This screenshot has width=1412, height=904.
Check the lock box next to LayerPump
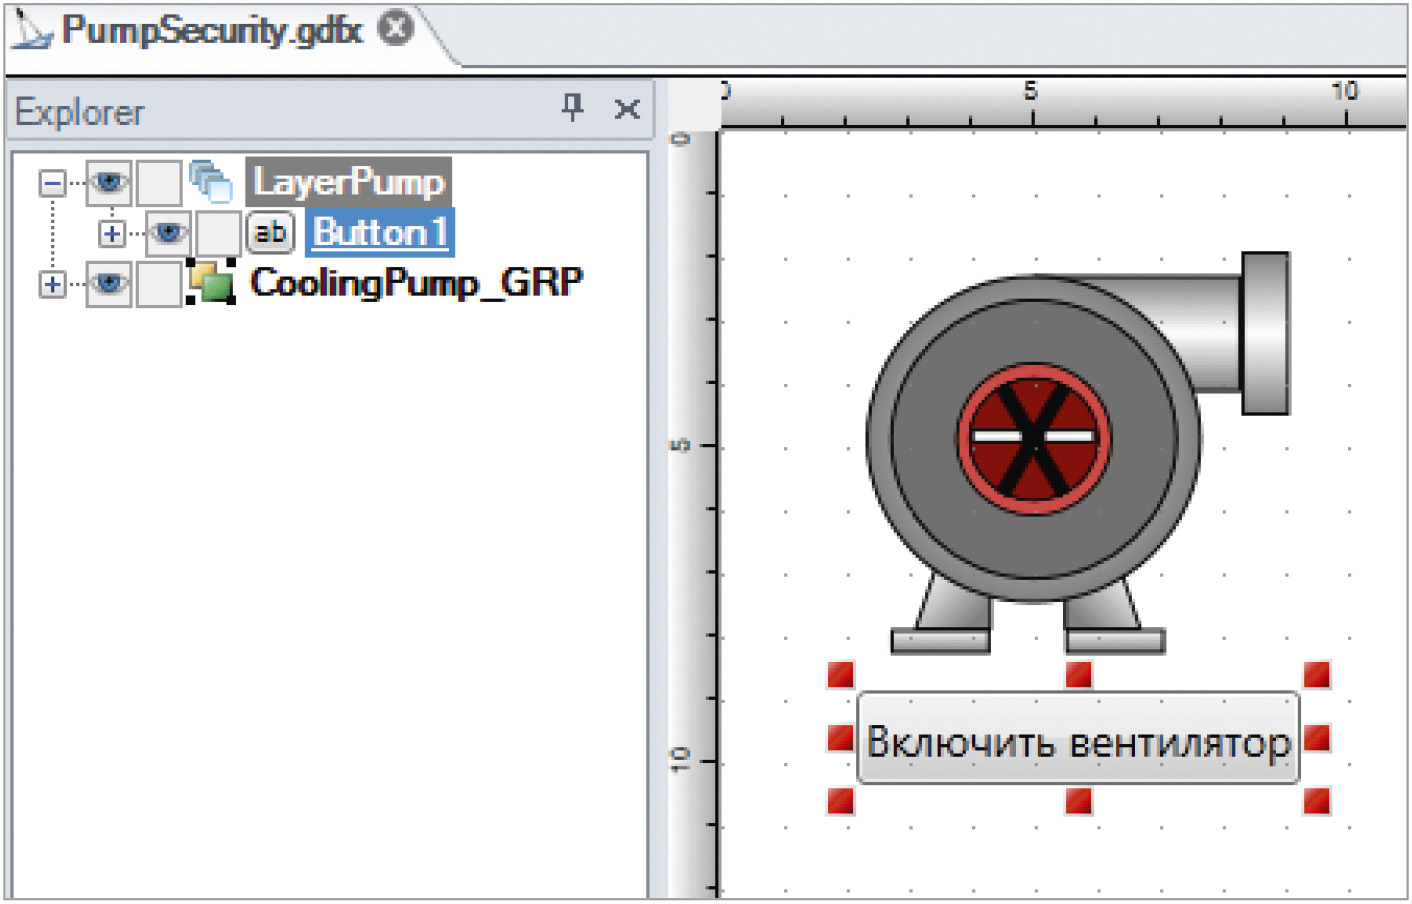159,183
